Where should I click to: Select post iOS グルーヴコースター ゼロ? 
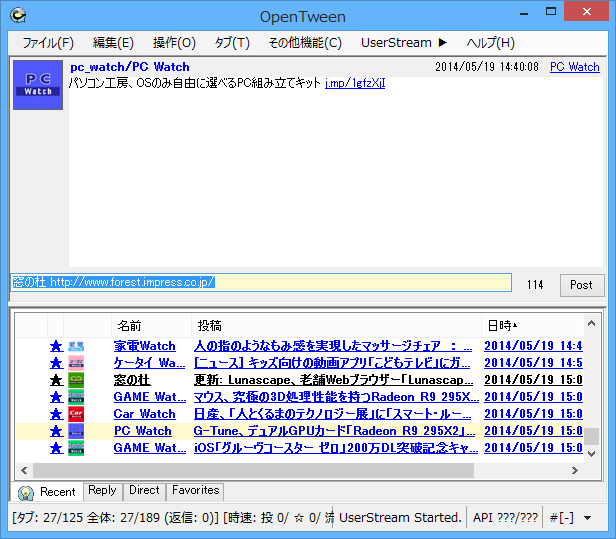tap(336, 448)
